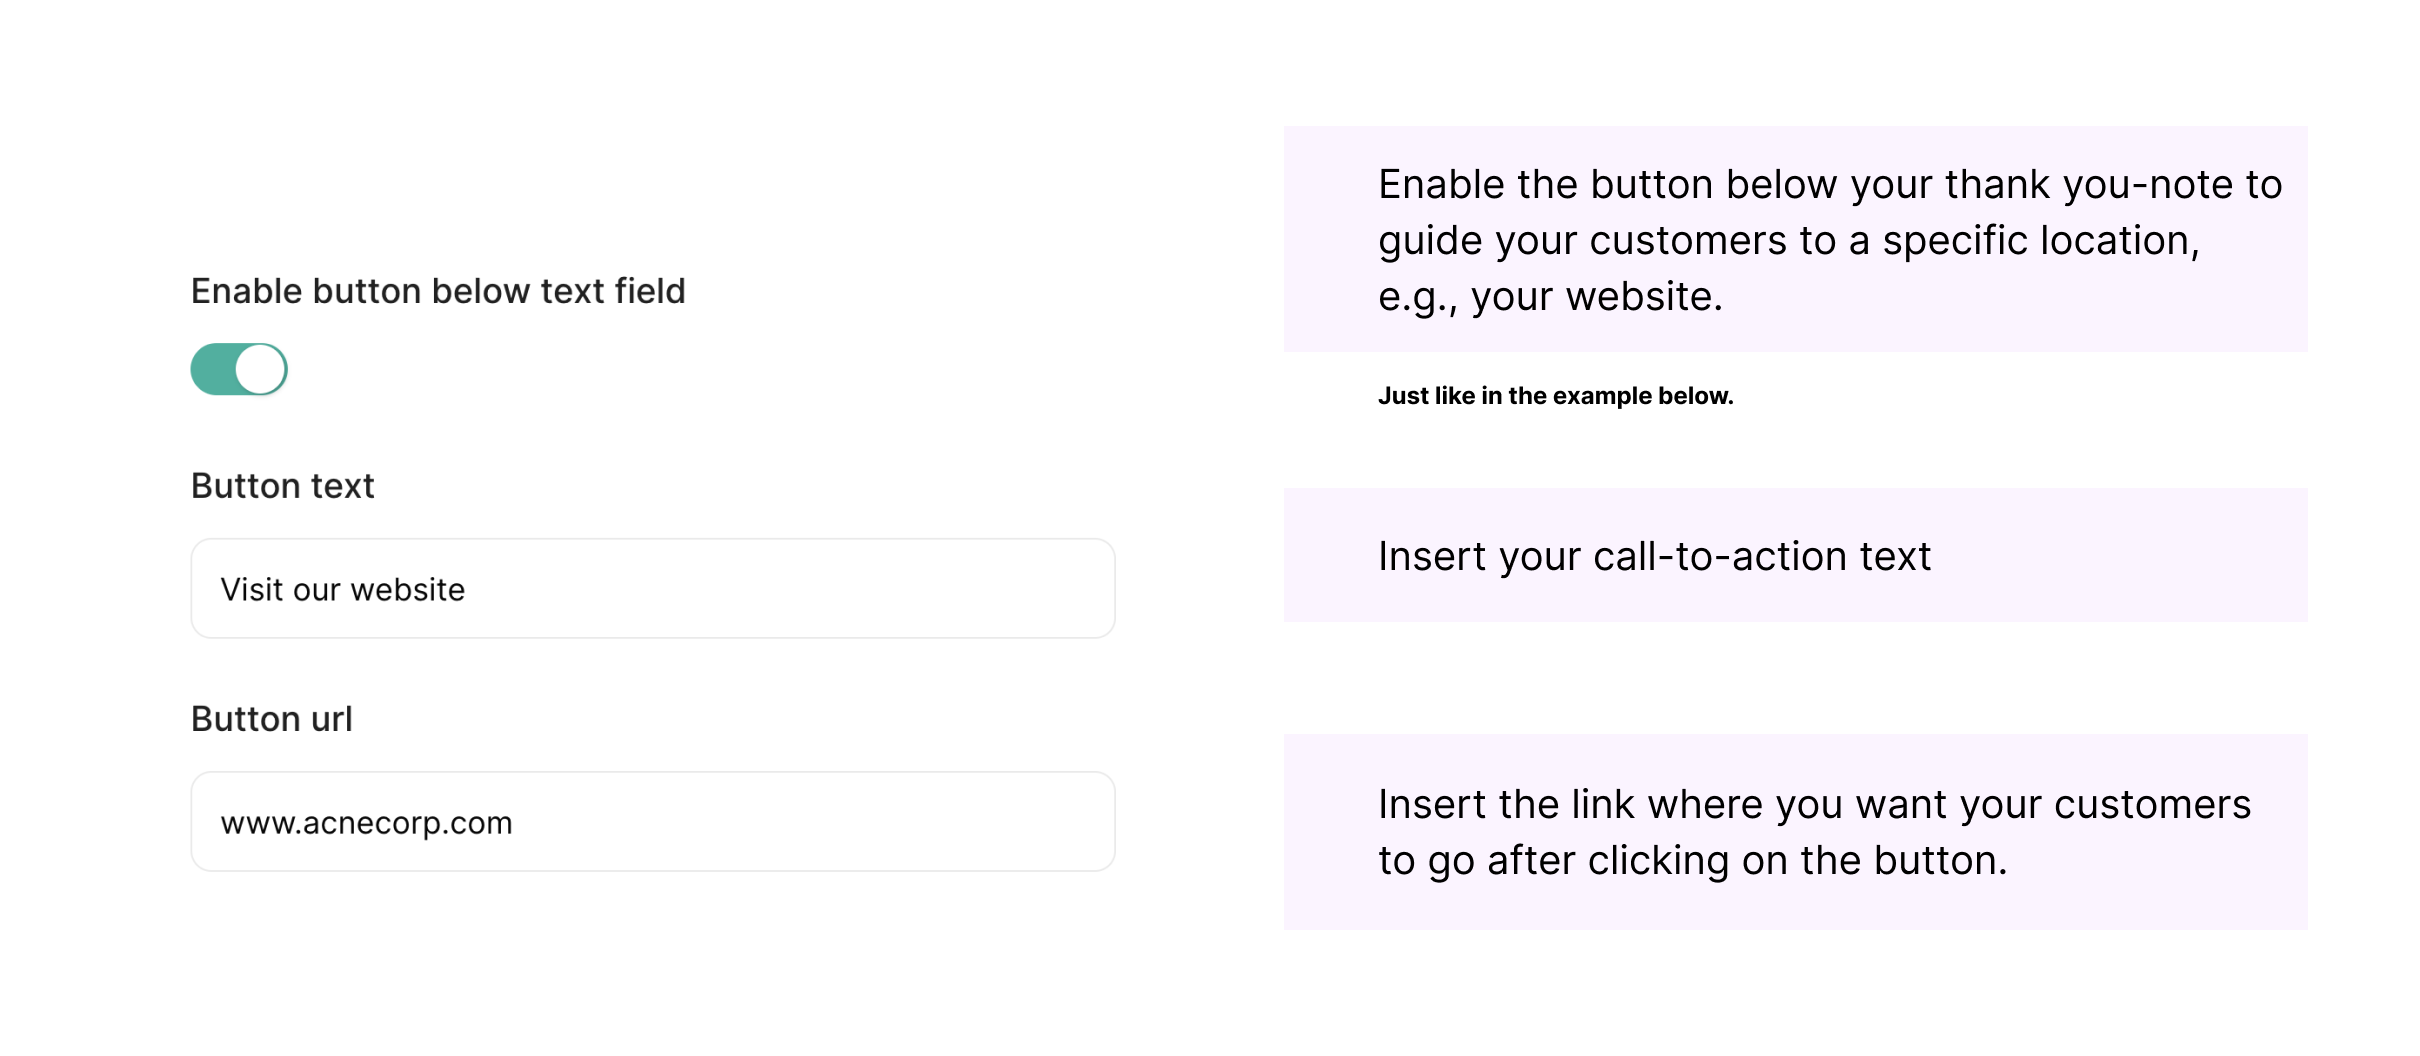Focus the Button url input field
This screenshot has width=2420, height=1056.
[x=652, y=822]
